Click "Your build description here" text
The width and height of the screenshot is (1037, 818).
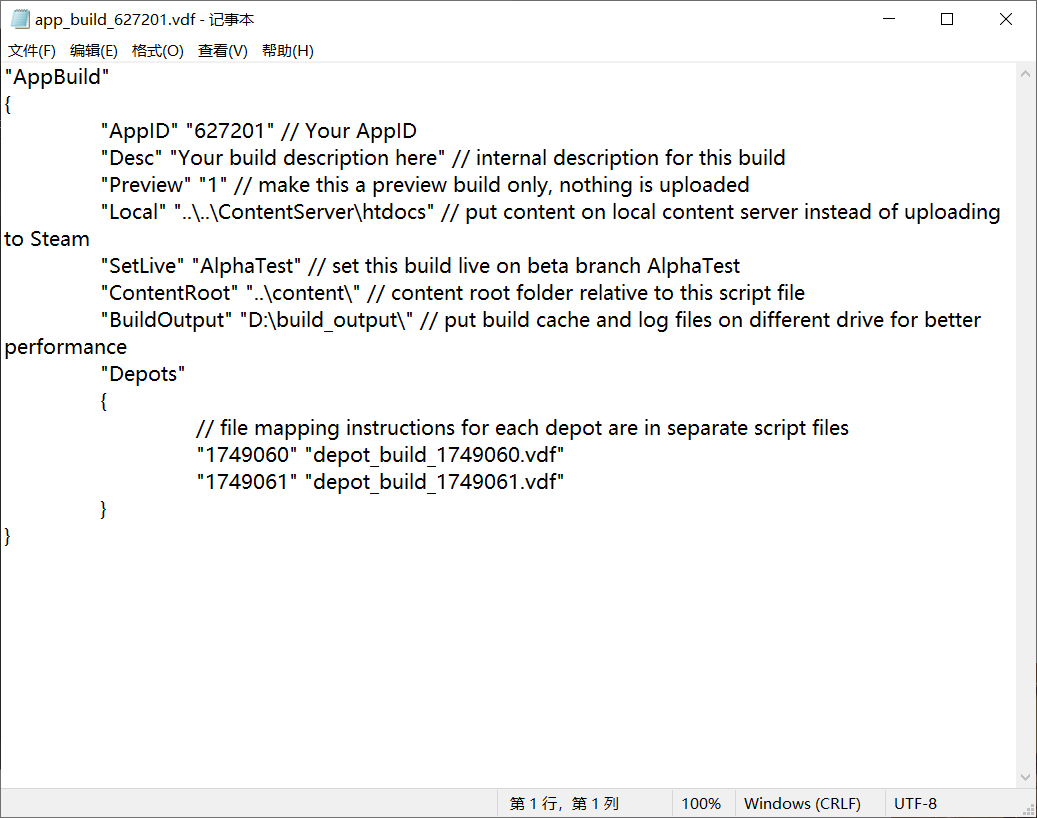point(308,158)
